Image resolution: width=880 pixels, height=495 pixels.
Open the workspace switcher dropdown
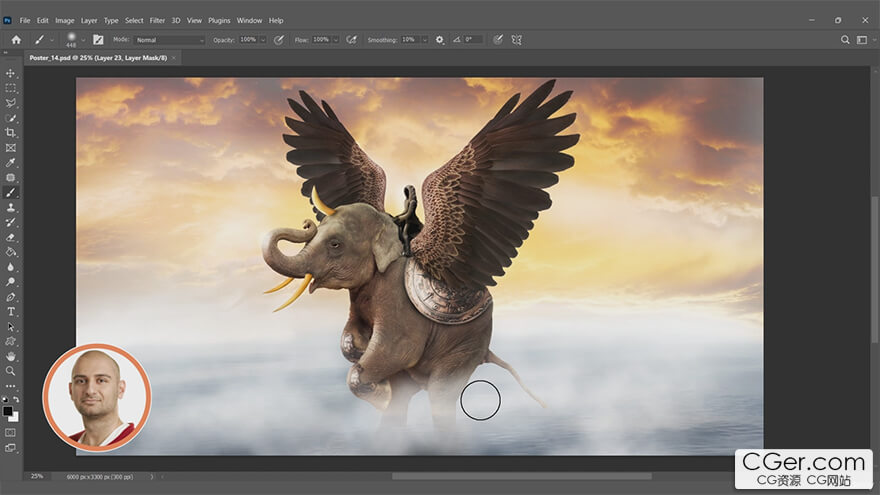864,40
